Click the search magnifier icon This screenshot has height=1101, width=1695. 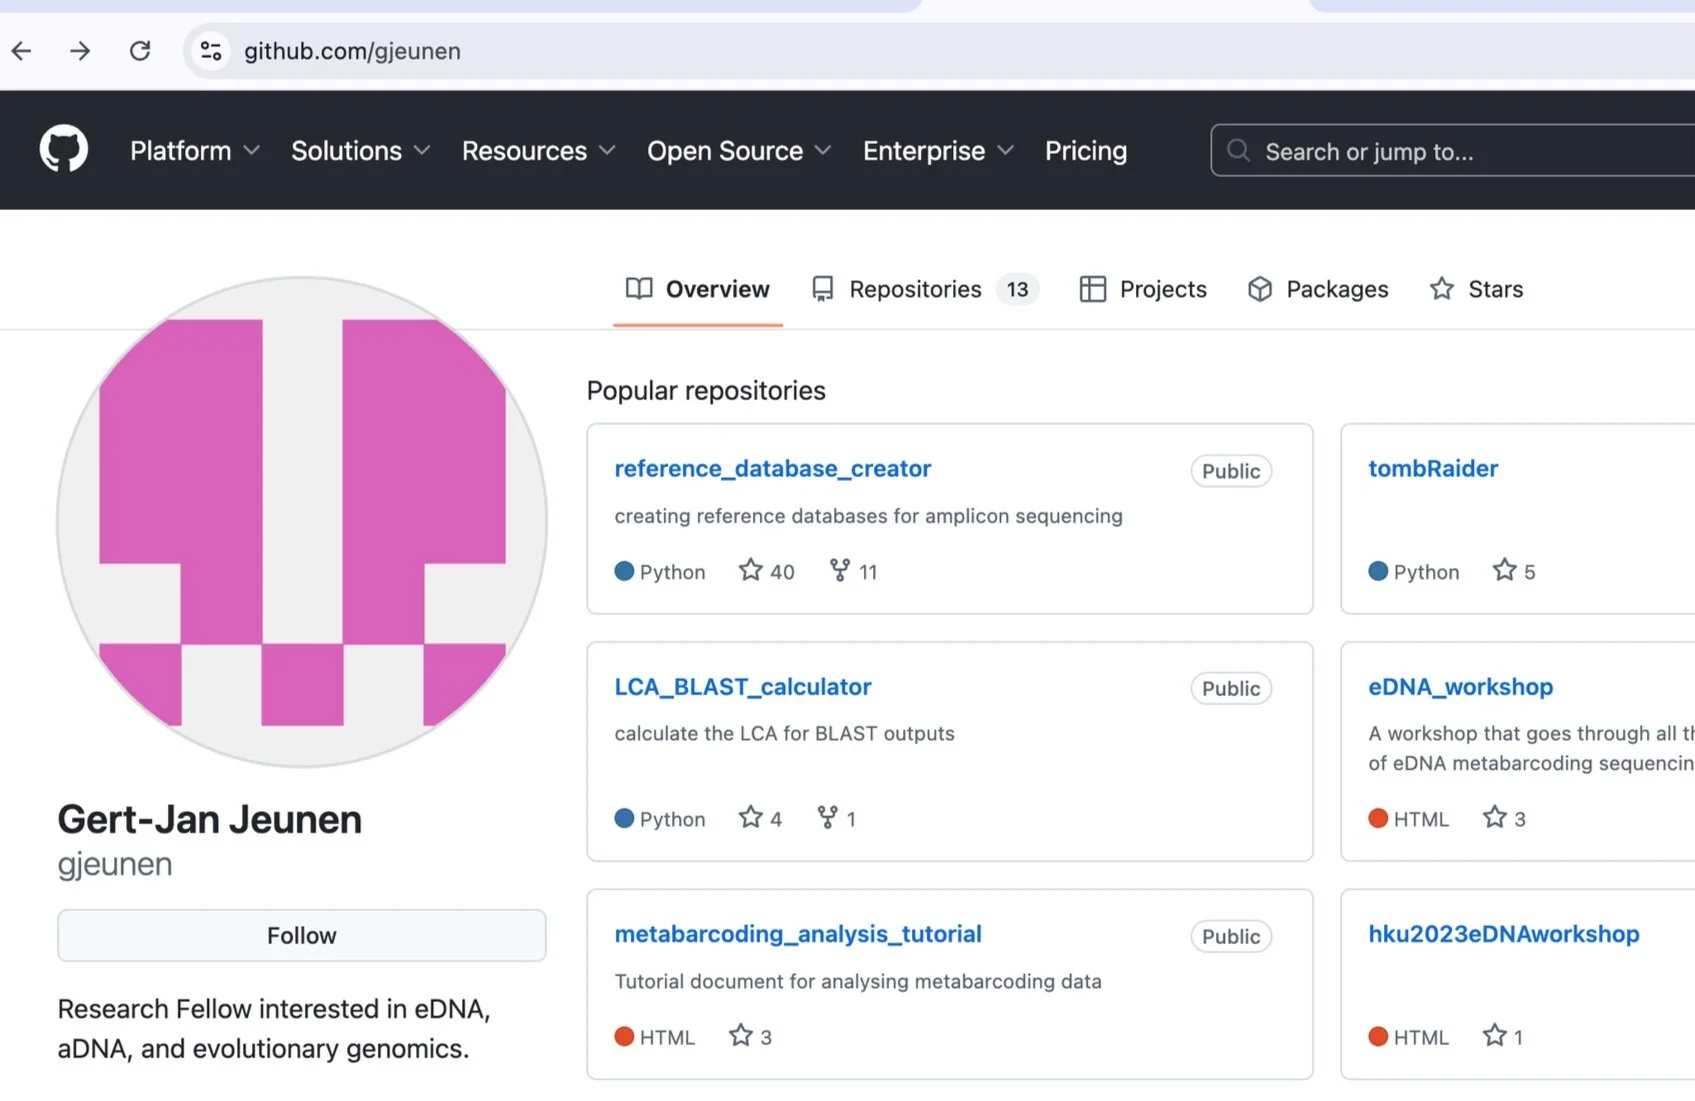[1238, 151]
